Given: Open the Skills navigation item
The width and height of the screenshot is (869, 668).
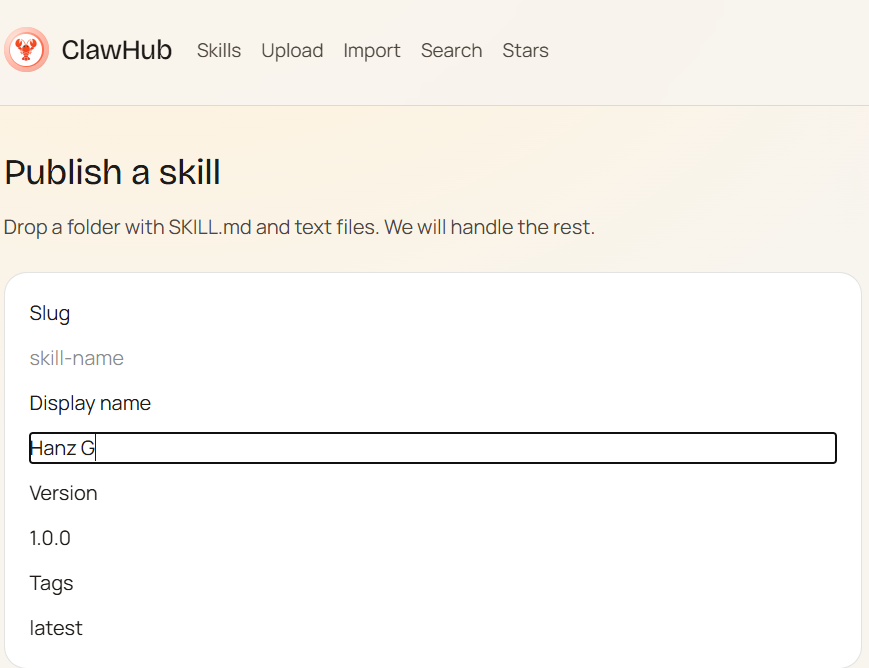Looking at the screenshot, I should coord(219,50).
